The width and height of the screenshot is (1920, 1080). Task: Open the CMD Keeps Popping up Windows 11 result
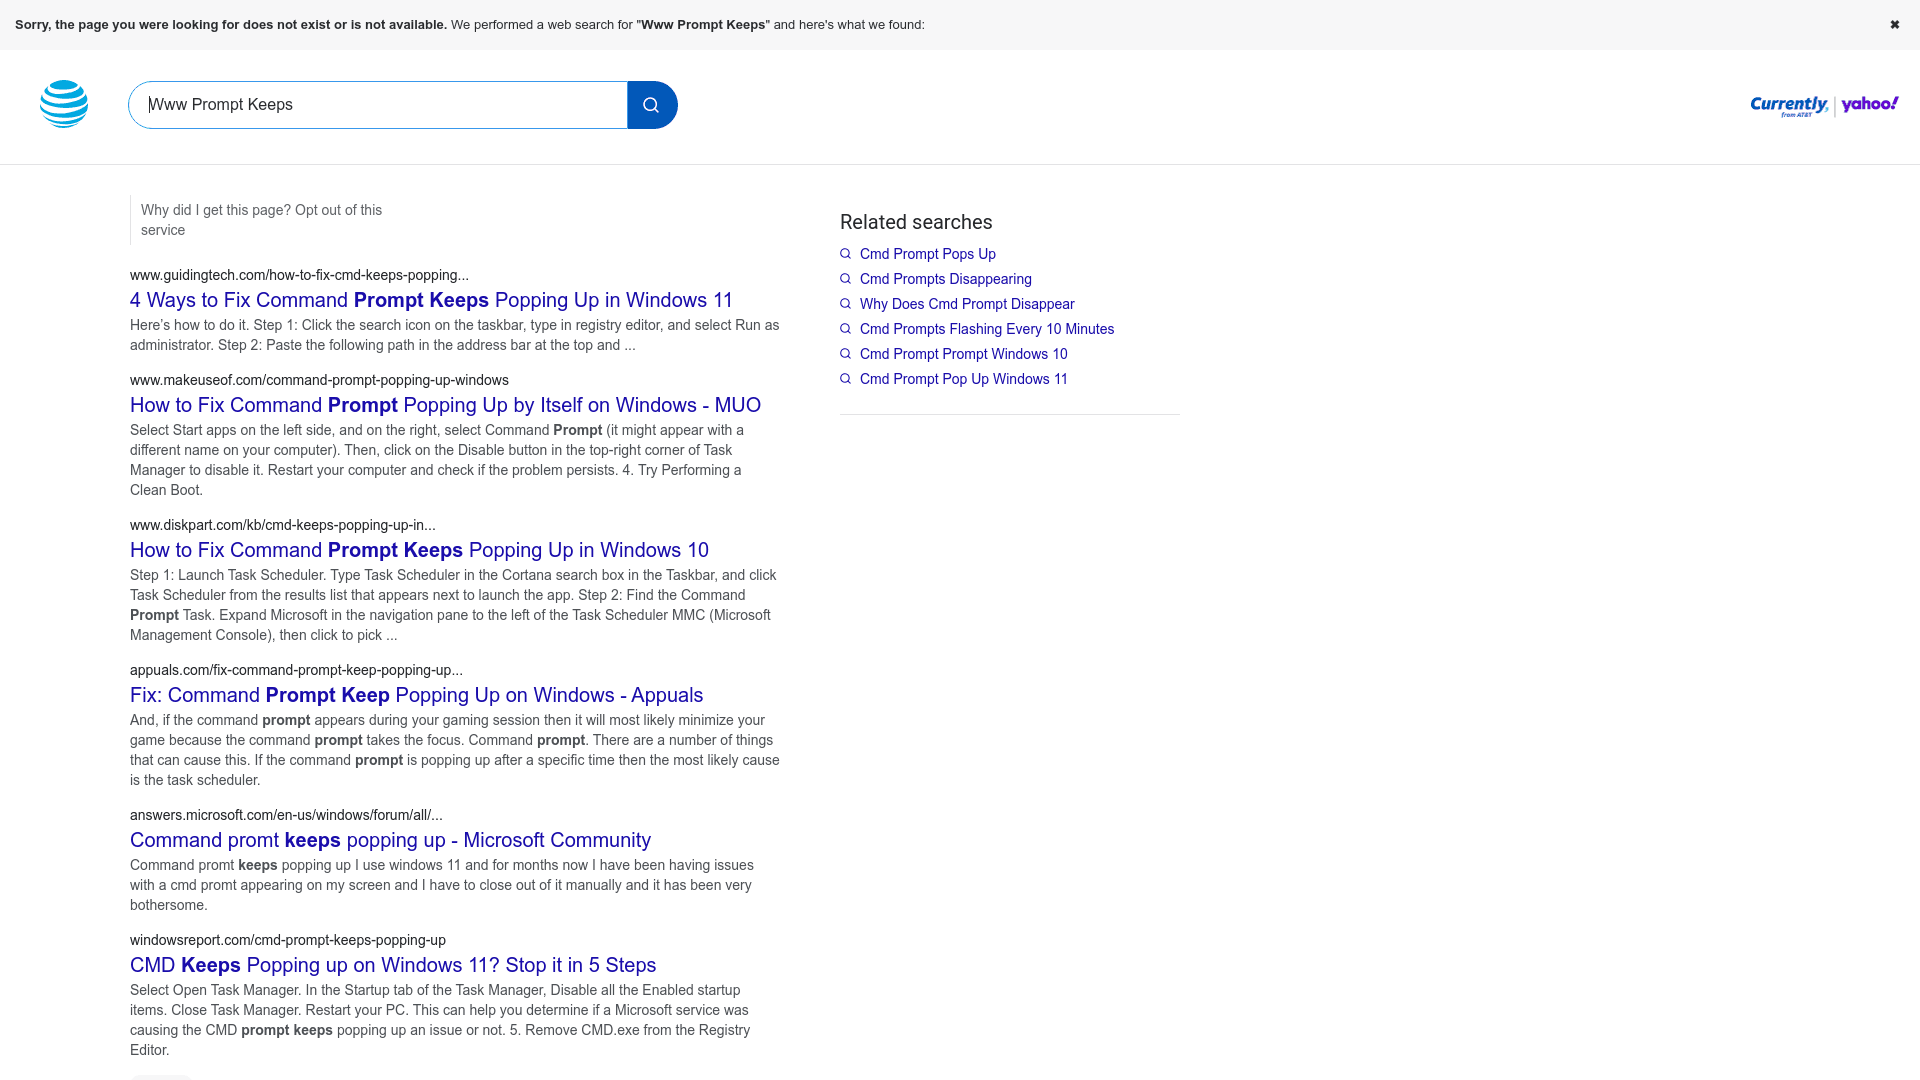[x=393, y=965]
